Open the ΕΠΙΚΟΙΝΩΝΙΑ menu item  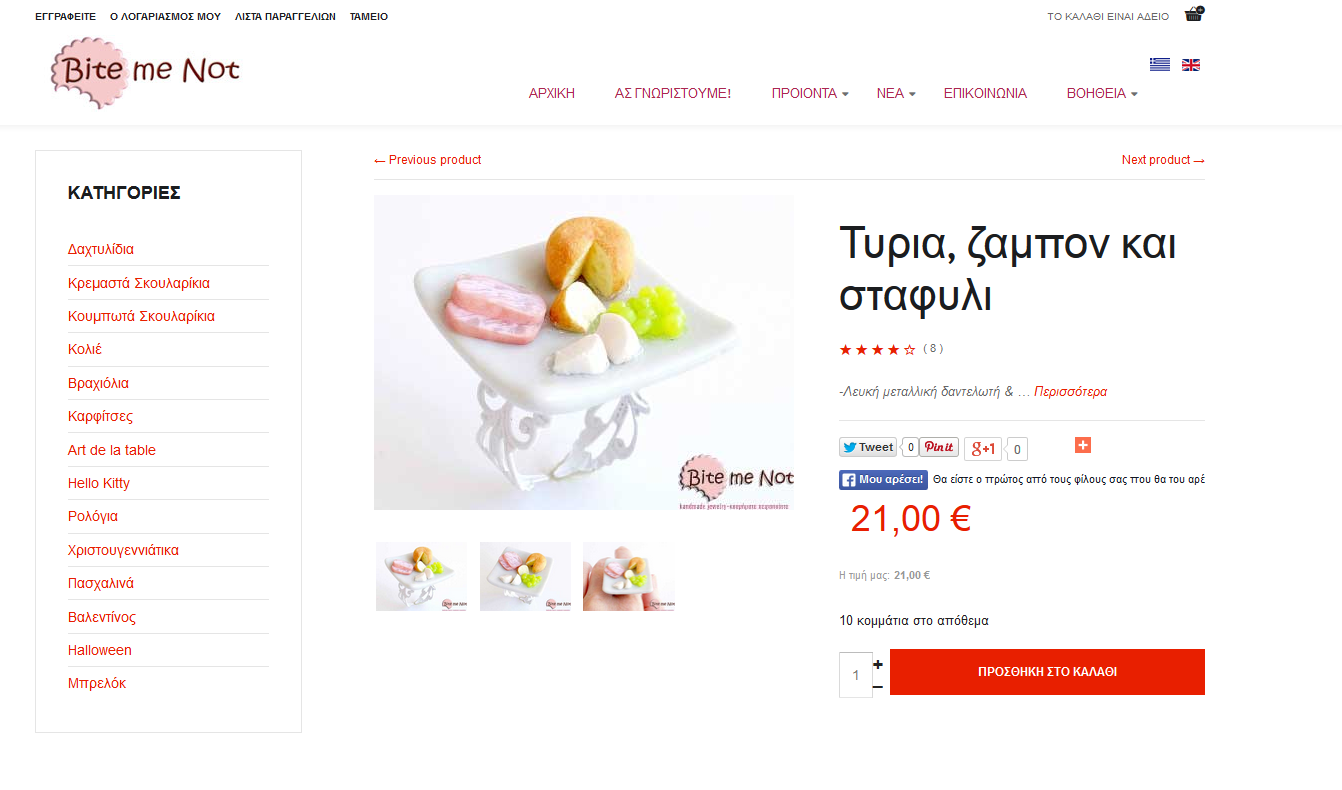[x=985, y=93]
